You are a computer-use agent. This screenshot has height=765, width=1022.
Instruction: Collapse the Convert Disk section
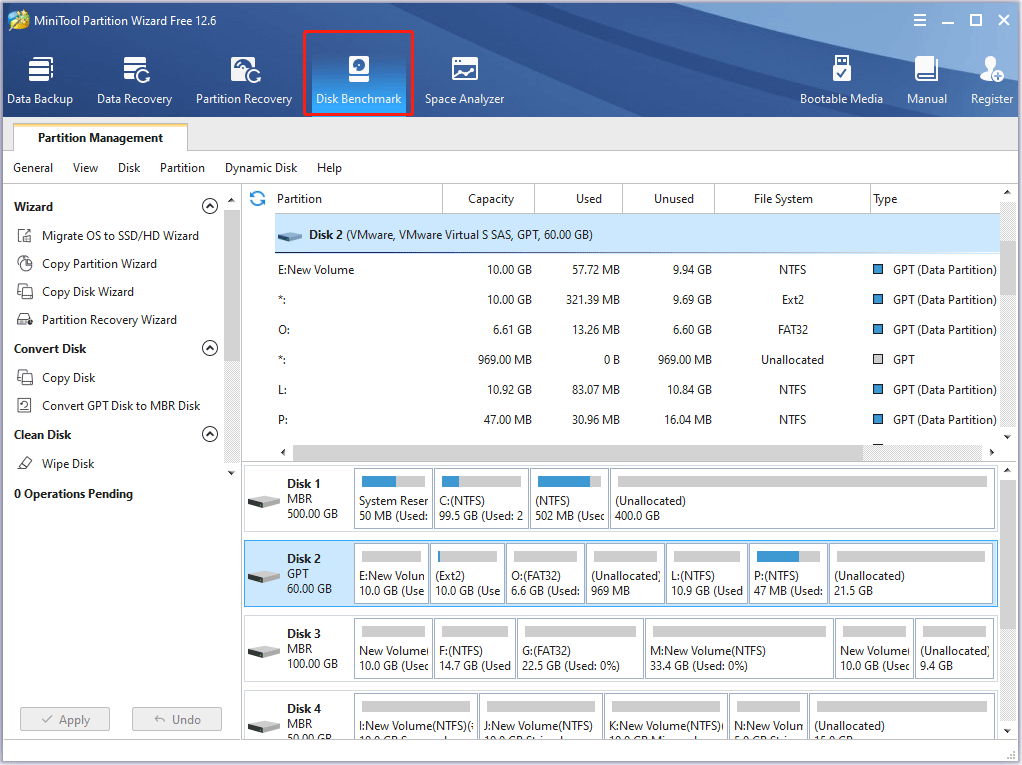[x=210, y=349]
